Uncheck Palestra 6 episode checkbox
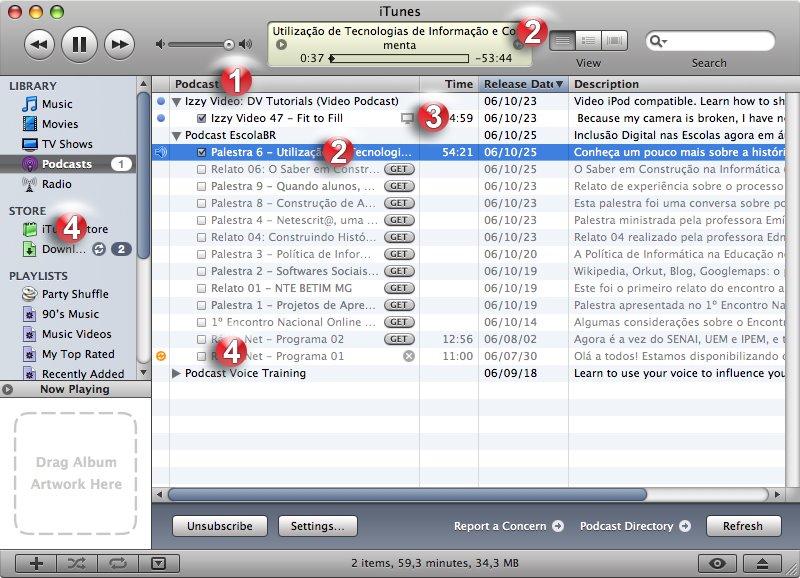 (x=202, y=152)
